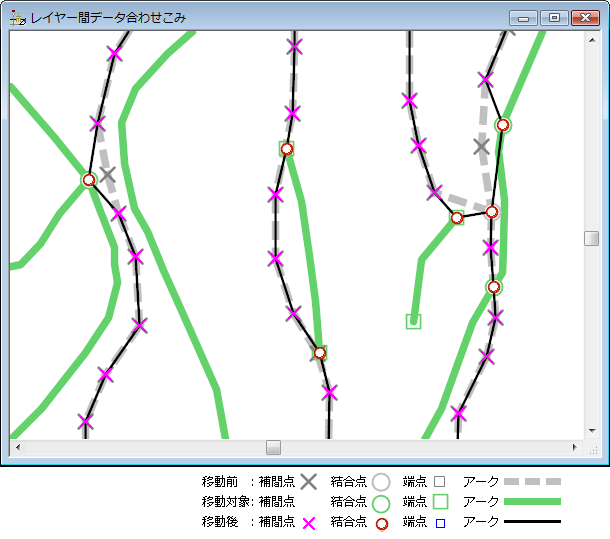Click the legend label 移動後
The width and height of the screenshot is (610, 539).
click(x=220, y=521)
